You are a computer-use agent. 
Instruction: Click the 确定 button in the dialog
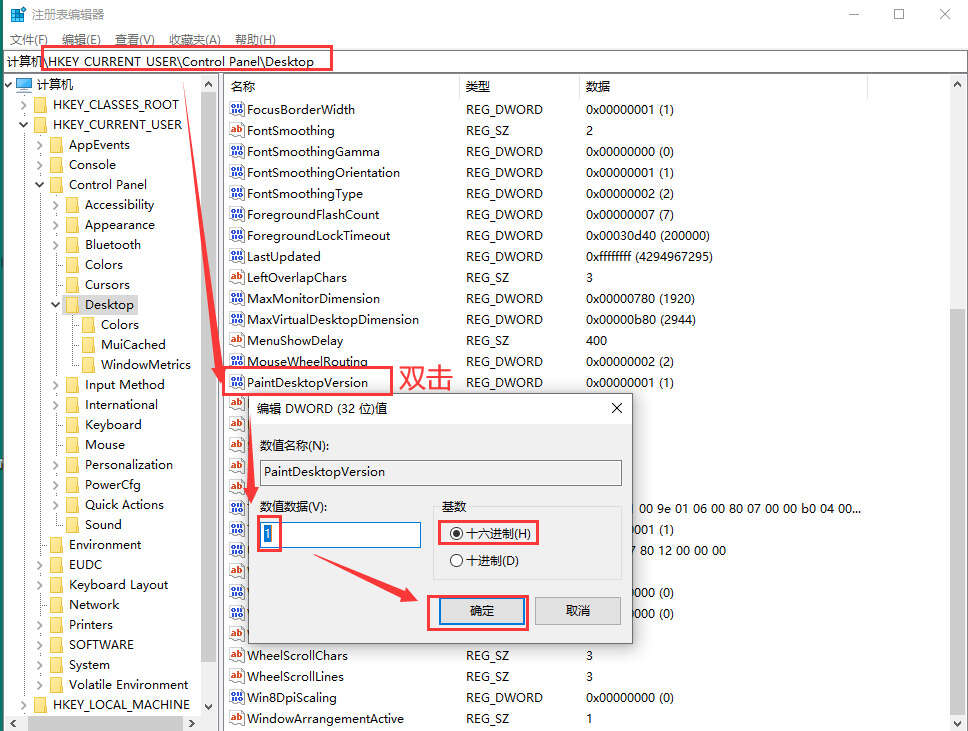pyautogui.click(x=482, y=611)
